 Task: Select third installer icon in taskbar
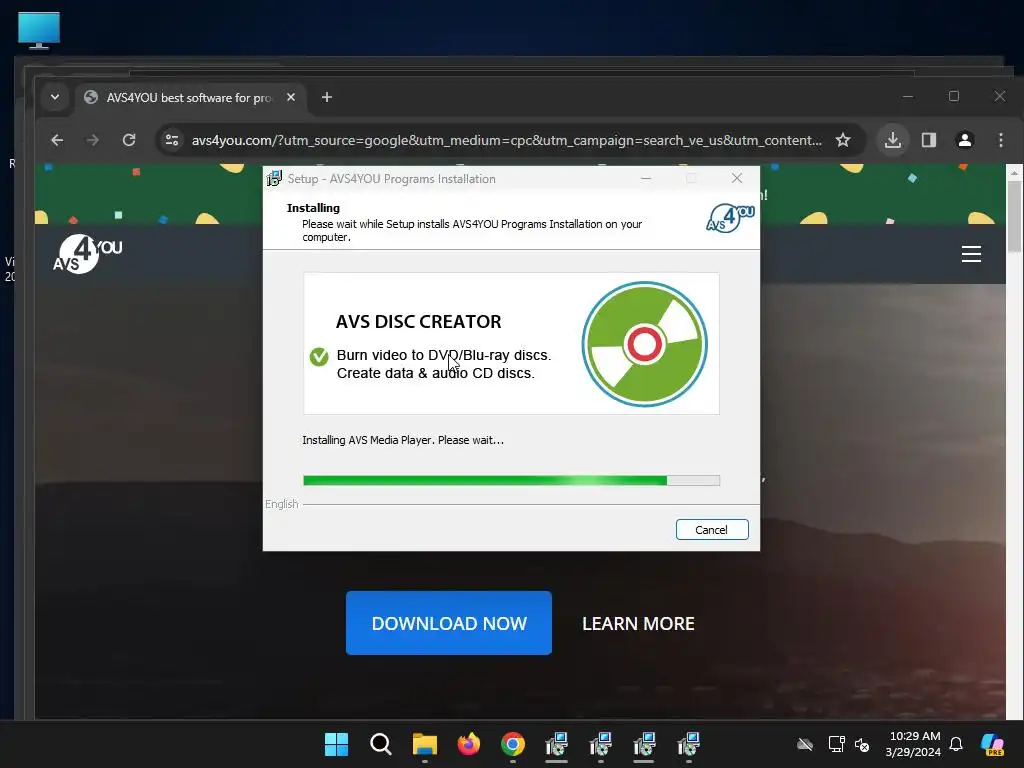pyautogui.click(x=644, y=744)
